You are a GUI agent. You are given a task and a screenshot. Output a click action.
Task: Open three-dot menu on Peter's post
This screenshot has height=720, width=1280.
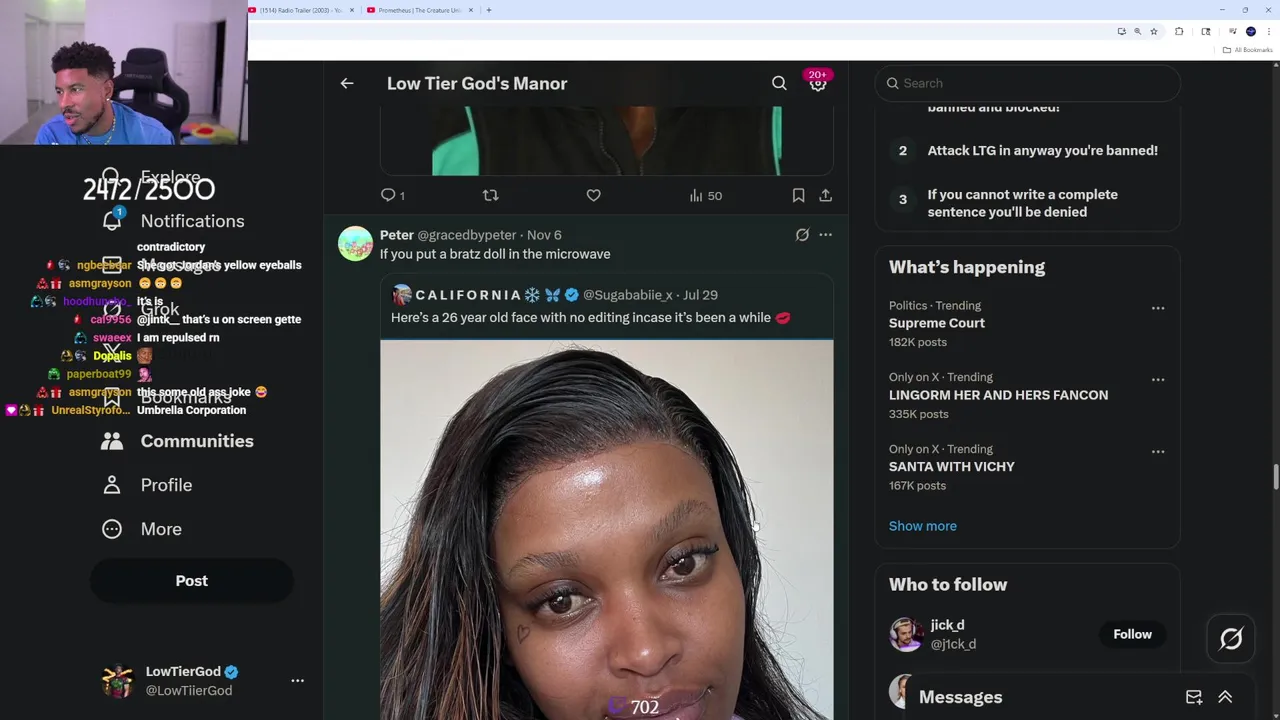825,235
